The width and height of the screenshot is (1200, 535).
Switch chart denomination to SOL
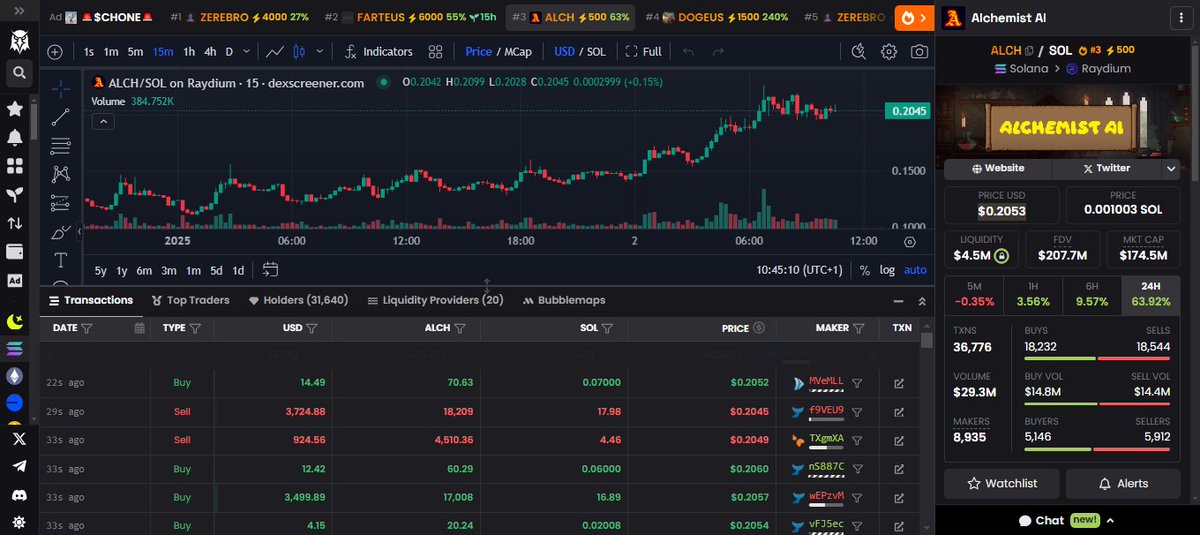point(596,51)
